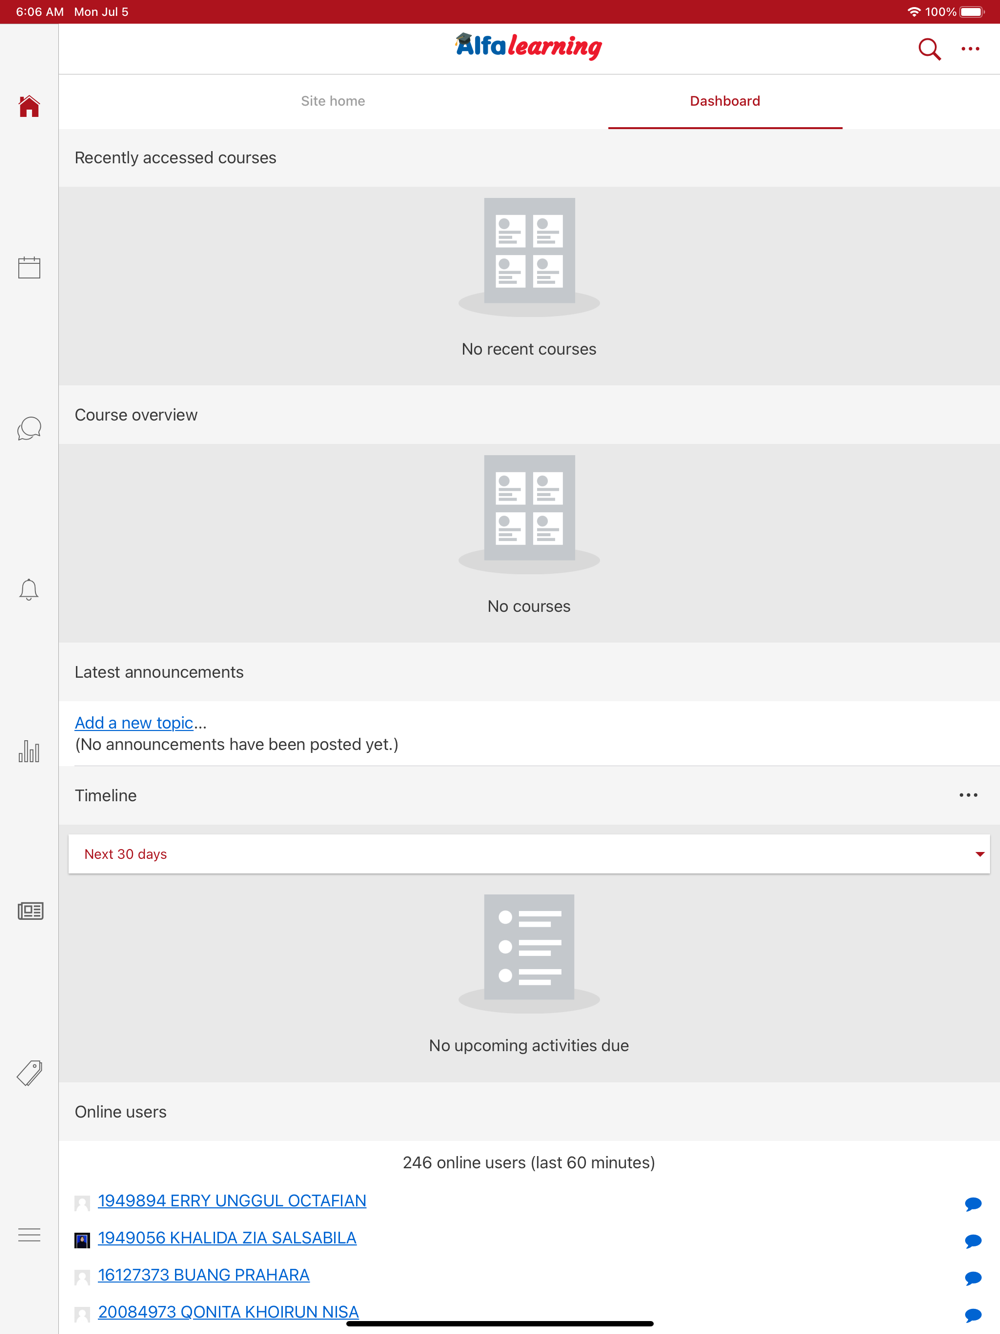Viewport: 1000px width, 1334px height.
Task: Open the Notifications bell icon
Action: coord(29,590)
